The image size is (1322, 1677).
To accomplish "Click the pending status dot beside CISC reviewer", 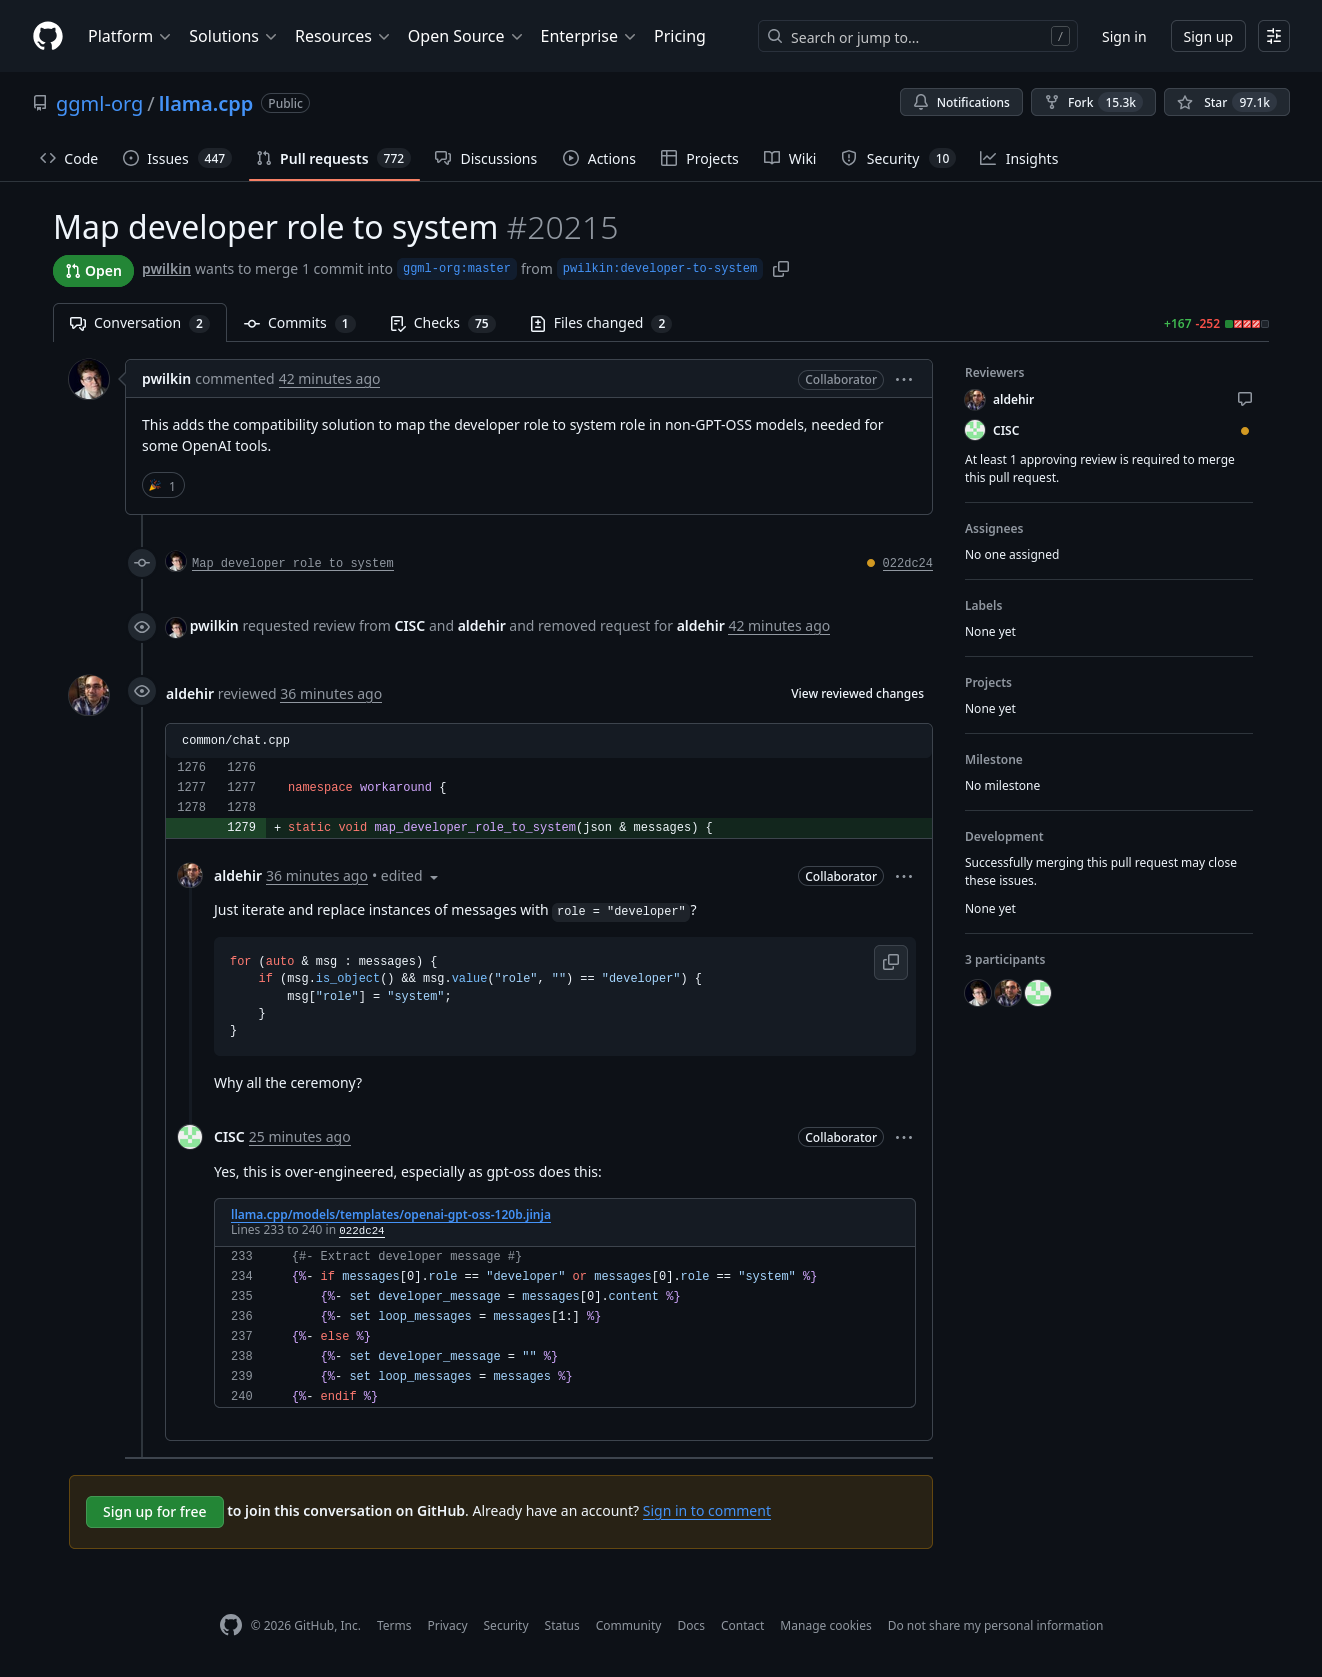I will [x=1244, y=431].
